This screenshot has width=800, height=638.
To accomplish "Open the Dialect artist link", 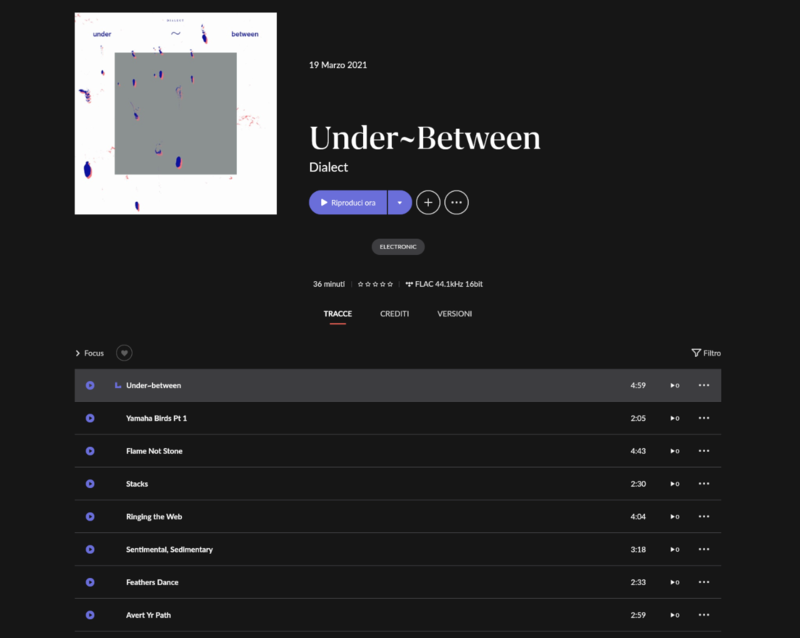I will 328,167.
